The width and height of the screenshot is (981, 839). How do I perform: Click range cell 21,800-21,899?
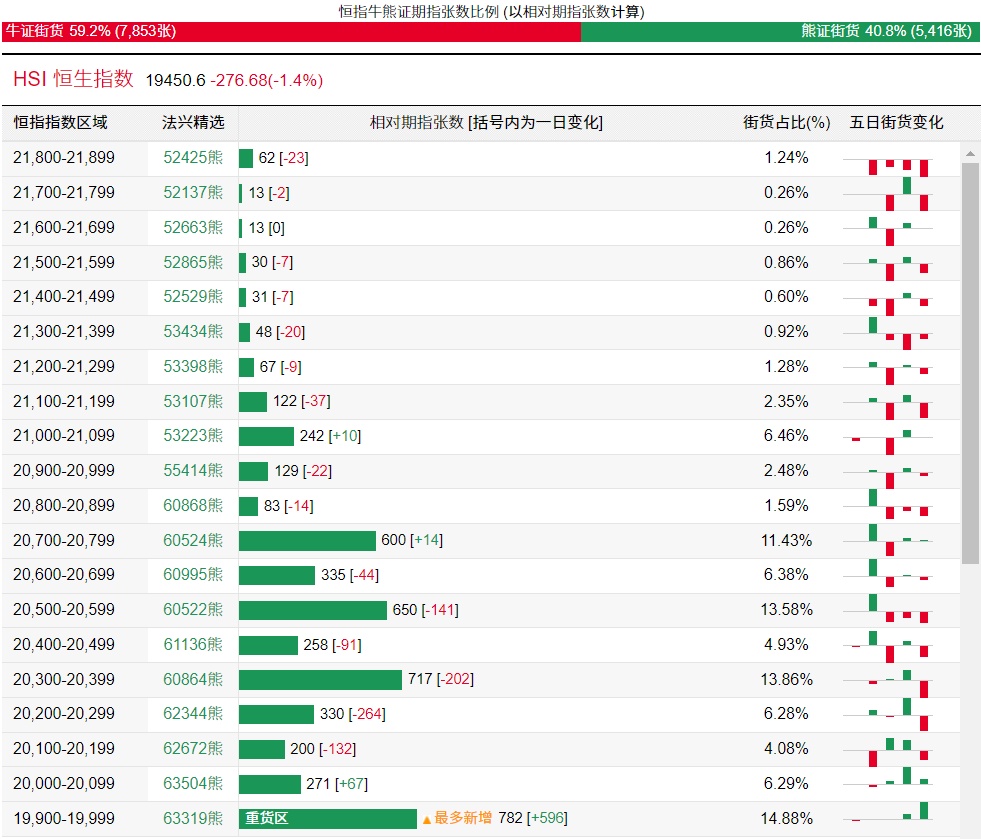coord(64,158)
